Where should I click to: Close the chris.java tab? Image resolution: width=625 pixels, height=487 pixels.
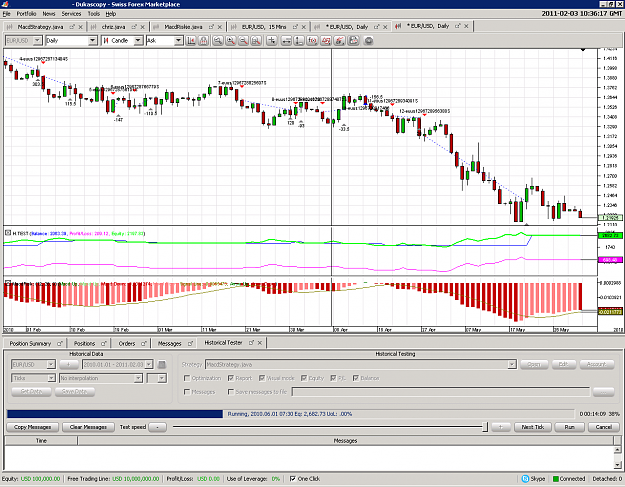(x=142, y=27)
